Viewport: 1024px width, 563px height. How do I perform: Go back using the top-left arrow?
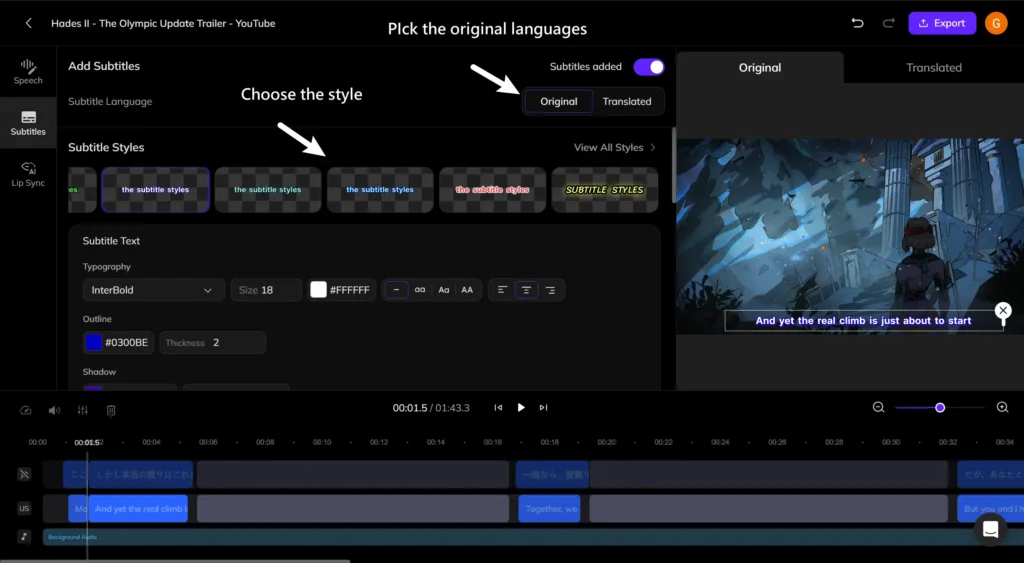click(x=28, y=24)
